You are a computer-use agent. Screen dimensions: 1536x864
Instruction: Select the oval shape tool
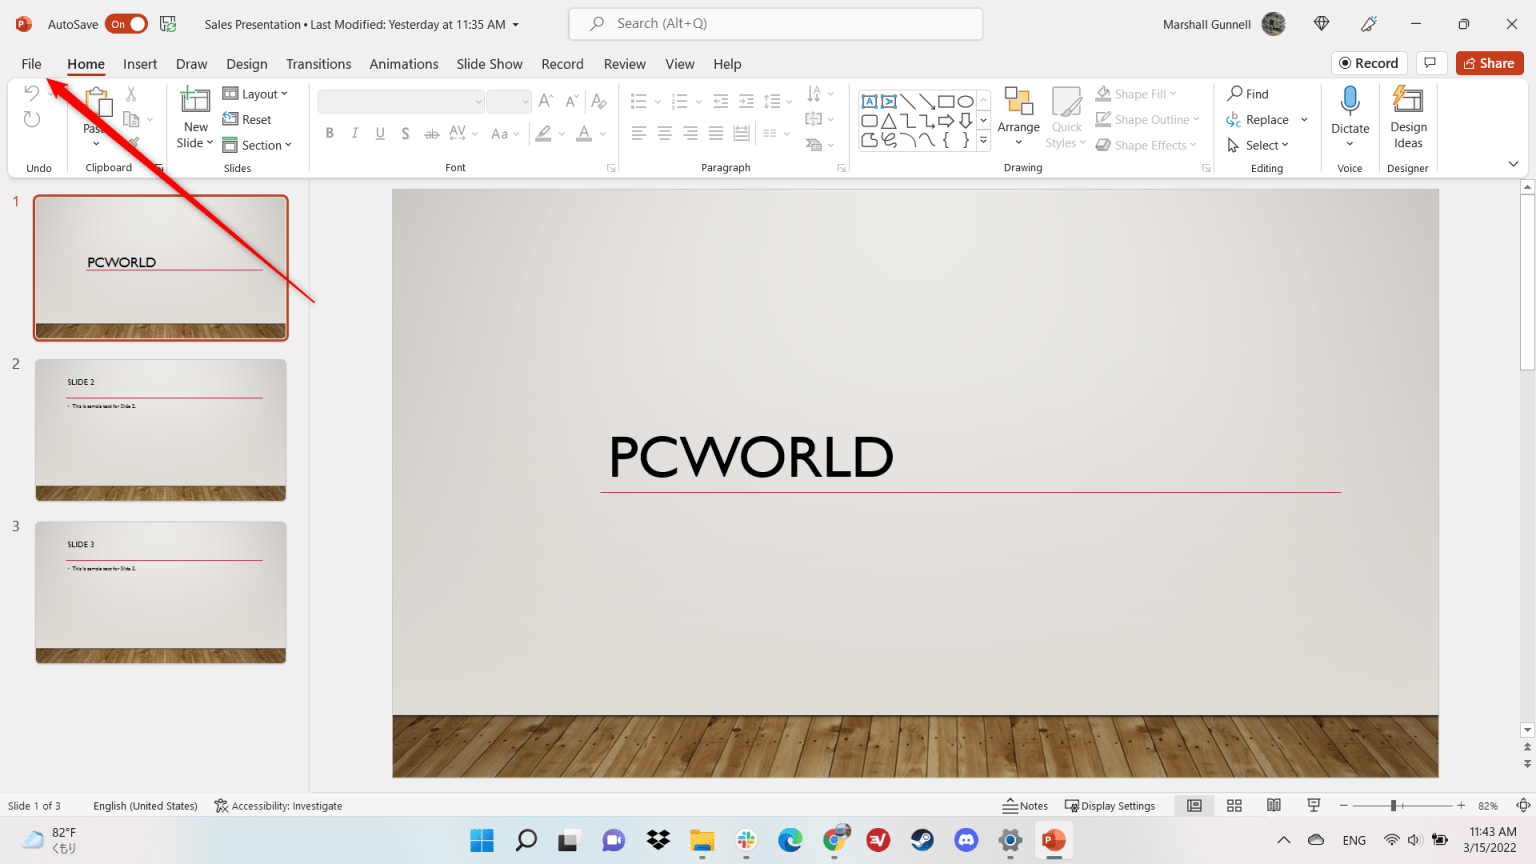[964, 100]
